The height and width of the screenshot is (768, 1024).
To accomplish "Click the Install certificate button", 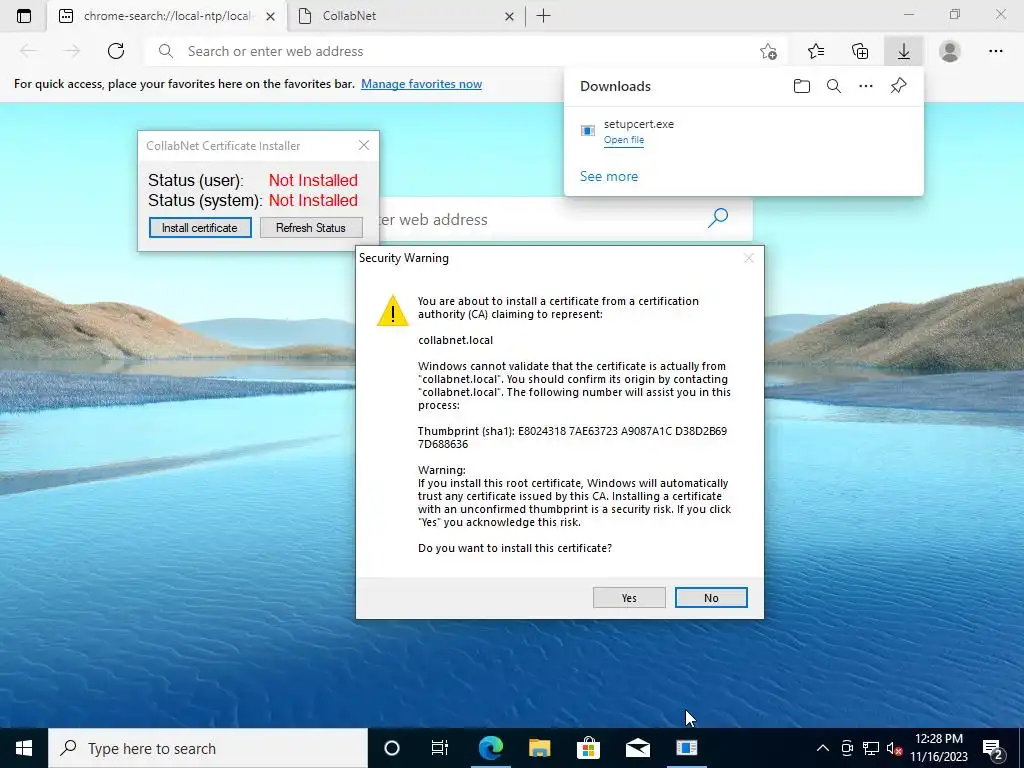I will [200, 227].
